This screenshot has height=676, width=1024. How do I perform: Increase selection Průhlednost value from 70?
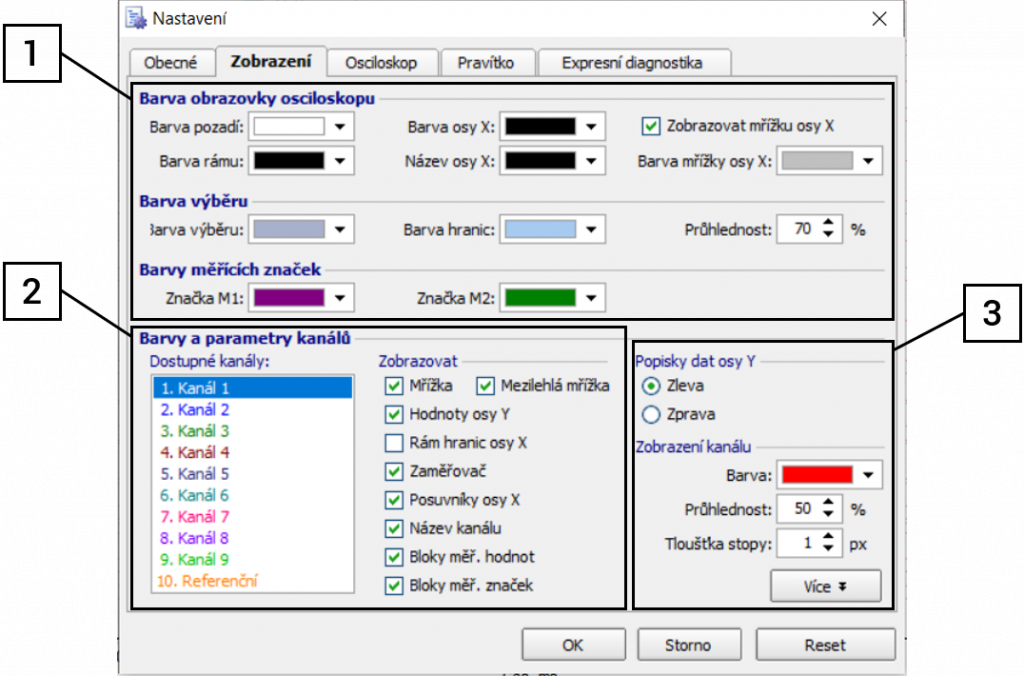tap(829, 223)
